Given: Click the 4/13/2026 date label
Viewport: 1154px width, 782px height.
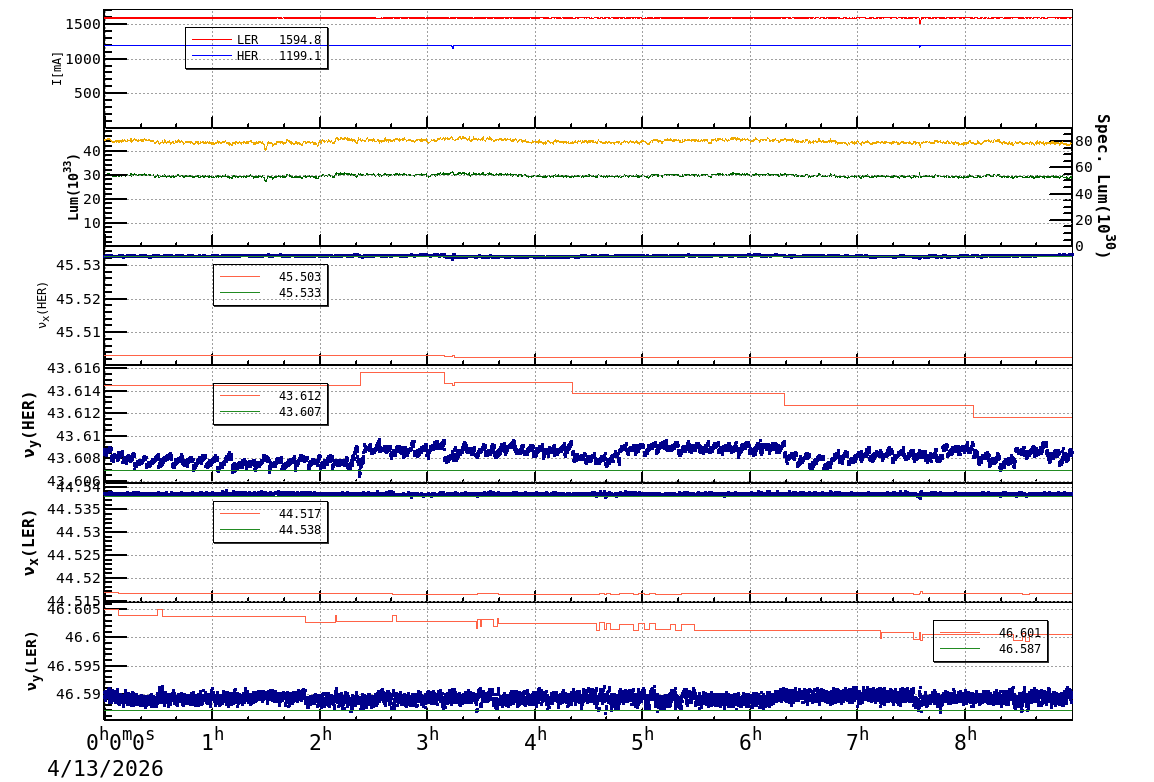Looking at the screenshot, I should pyautogui.click(x=105, y=769).
